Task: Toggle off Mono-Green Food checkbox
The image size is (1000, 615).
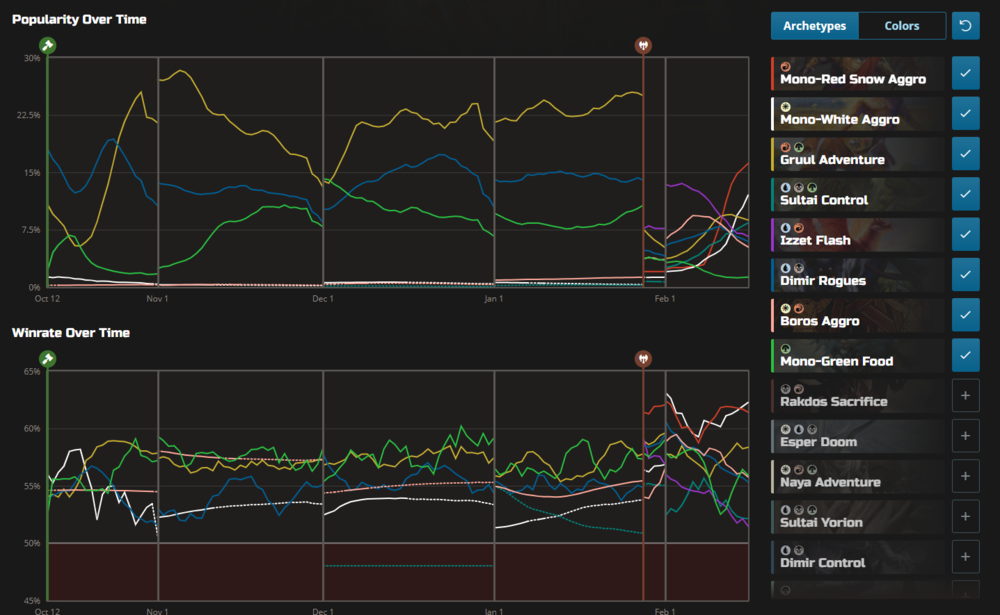Action: point(965,355)
